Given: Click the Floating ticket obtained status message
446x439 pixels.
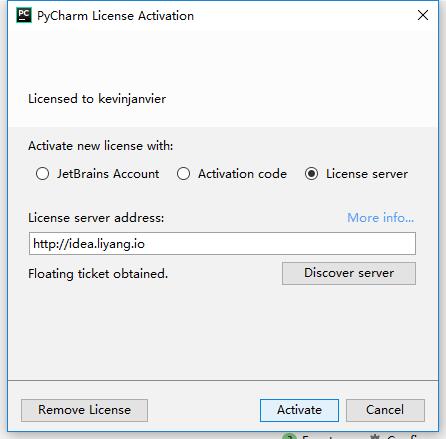Looking at the screenshot, I should pyautogui.click(x=98, y=274).
